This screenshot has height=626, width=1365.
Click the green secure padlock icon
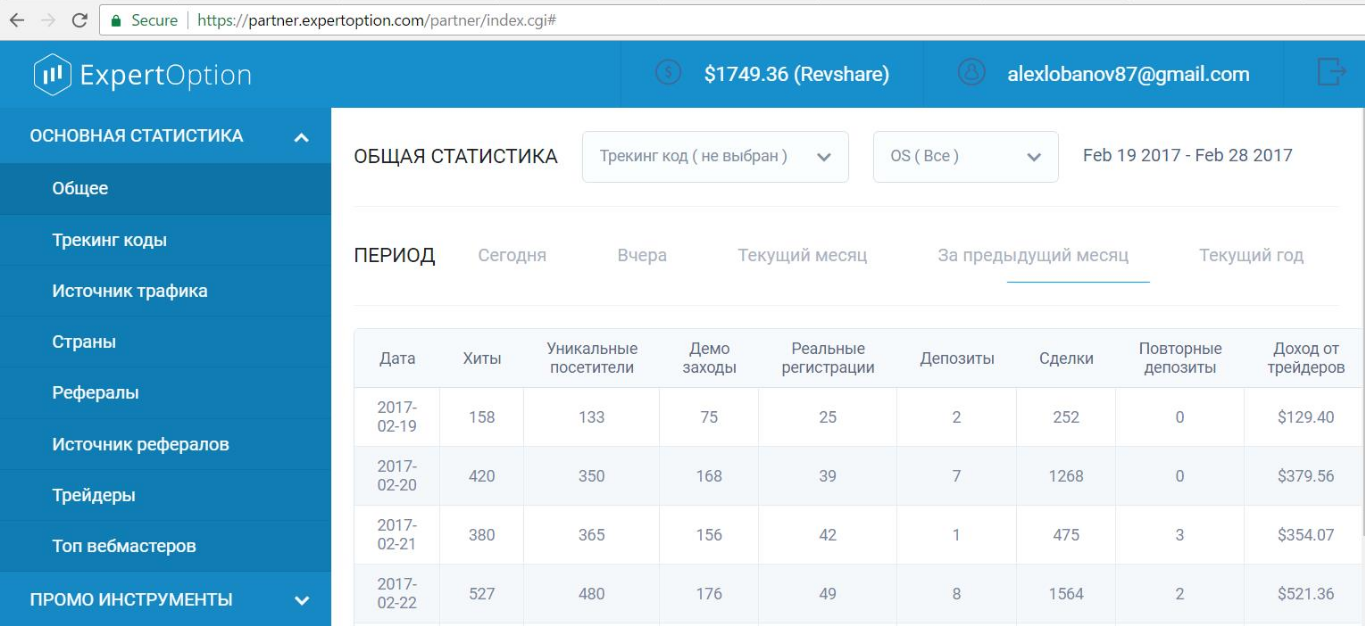coord(117,20)
